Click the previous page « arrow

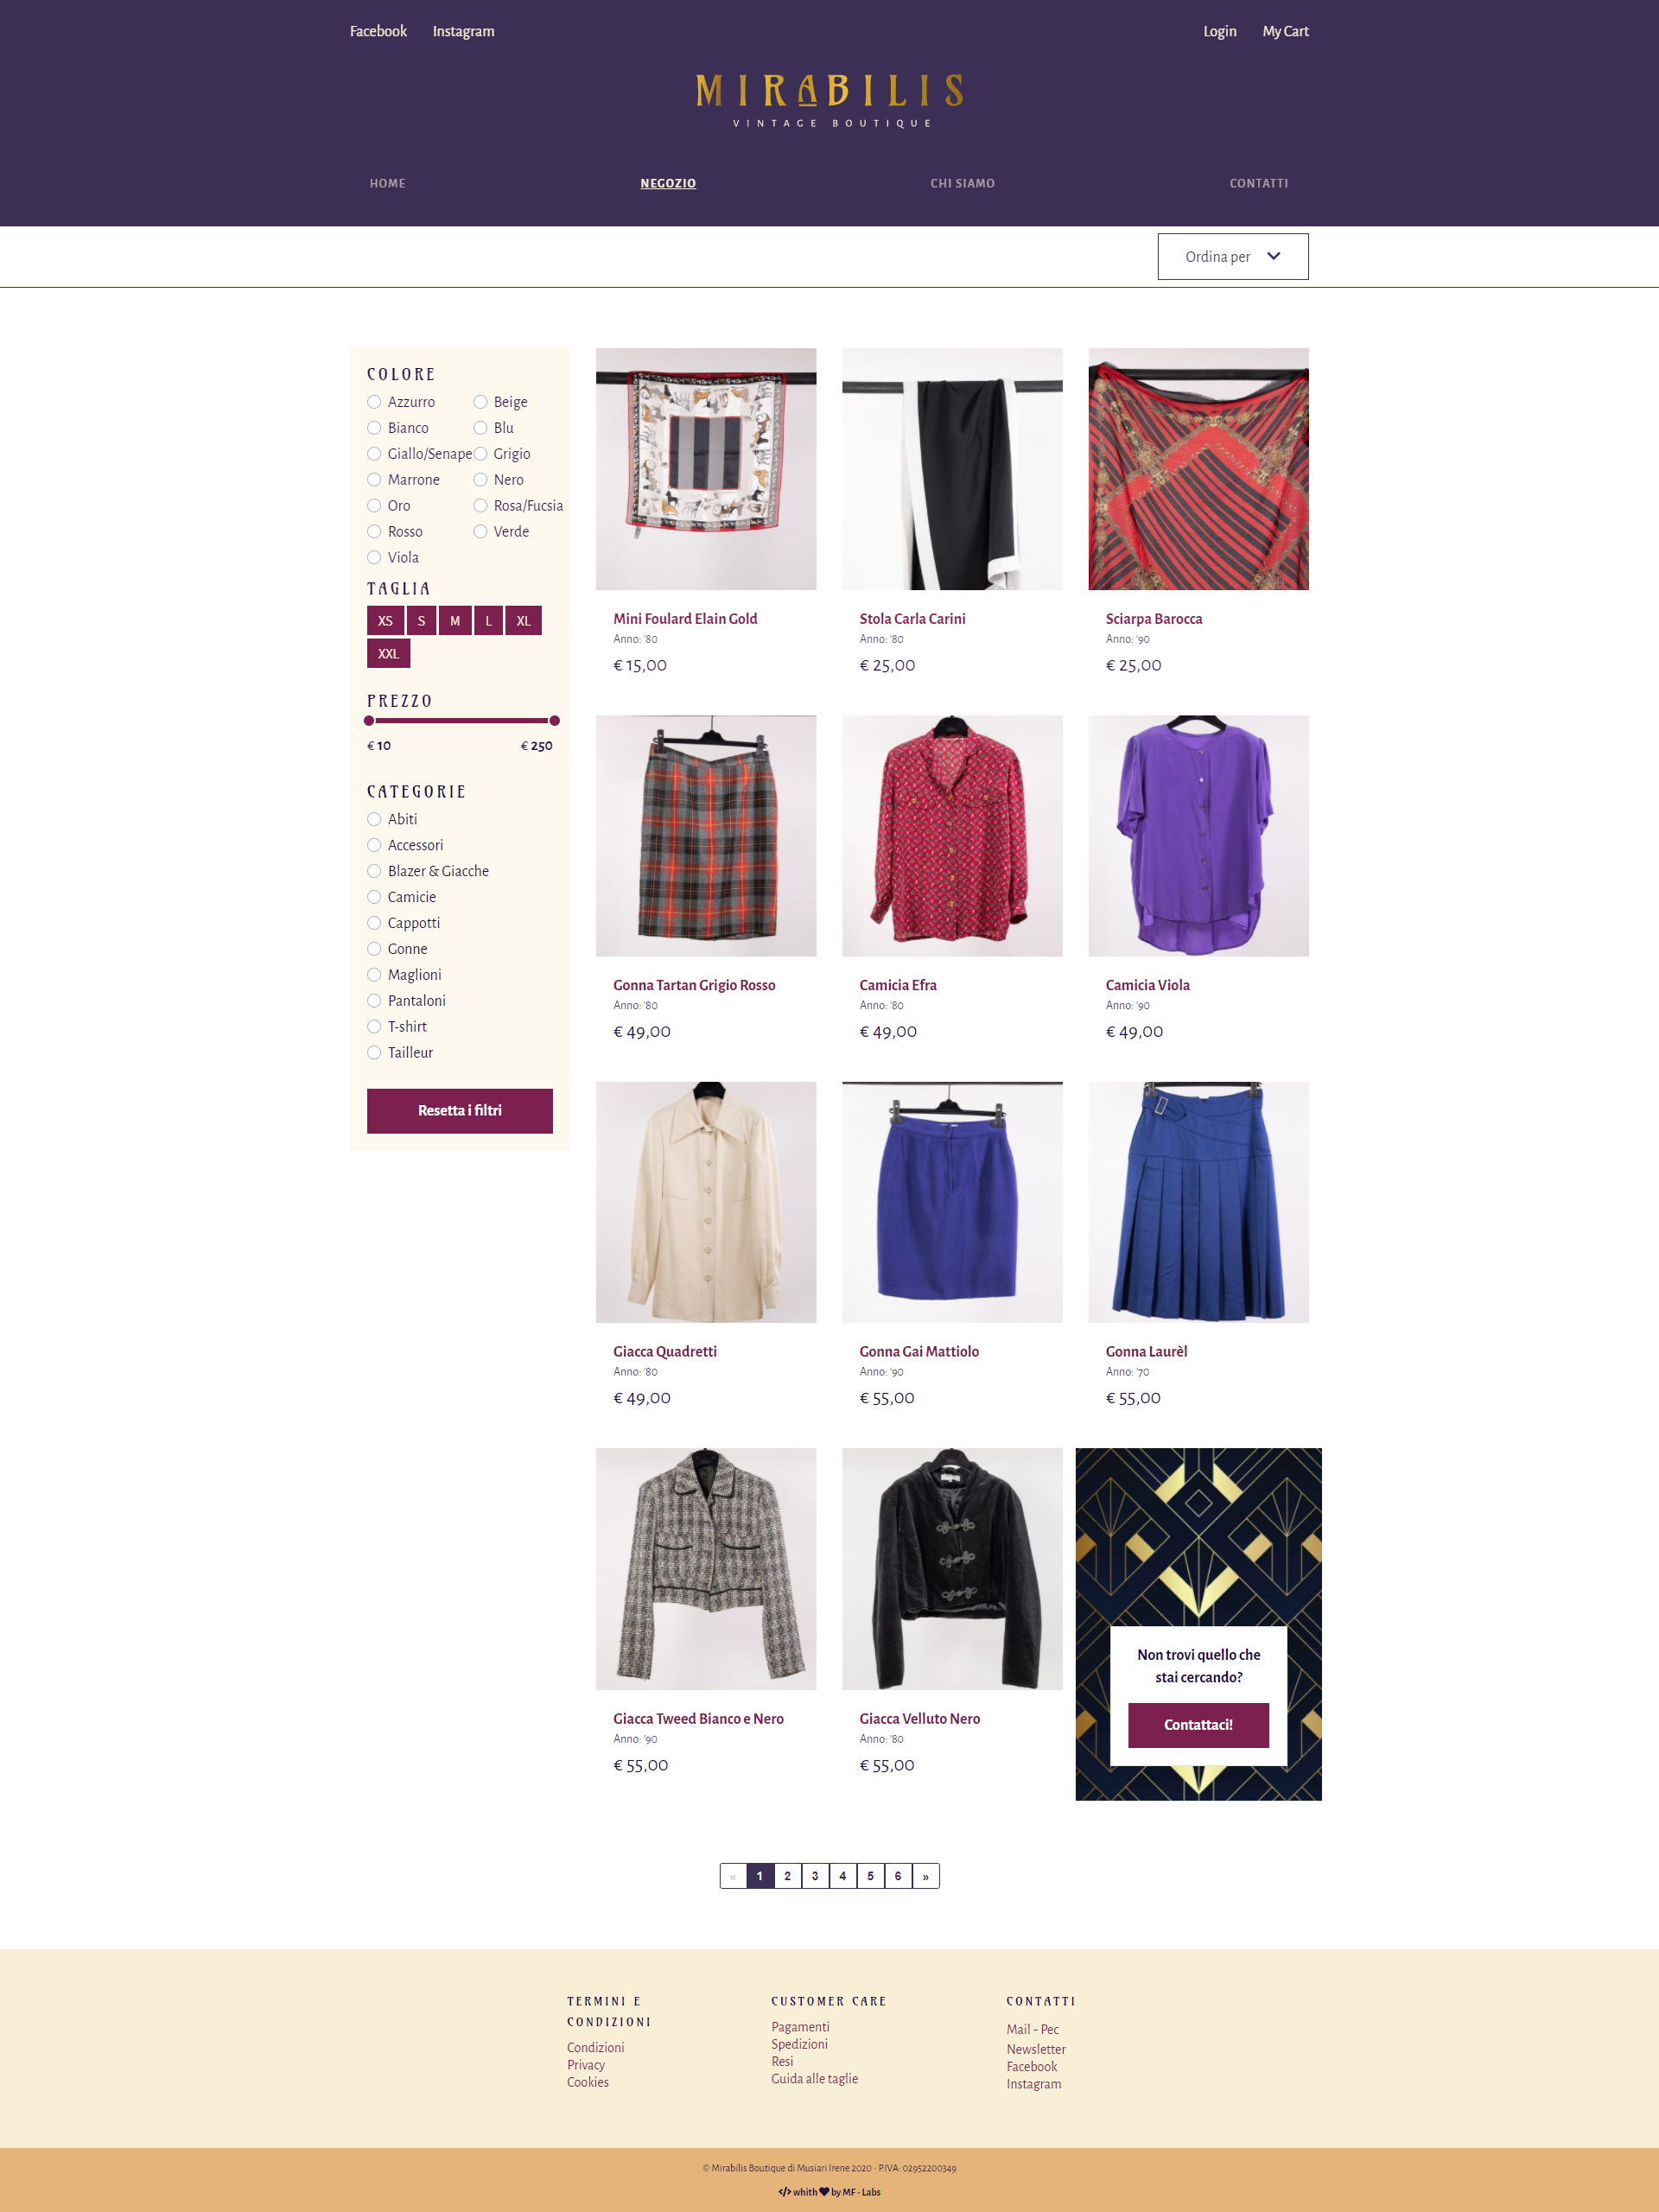point(733,1876)
